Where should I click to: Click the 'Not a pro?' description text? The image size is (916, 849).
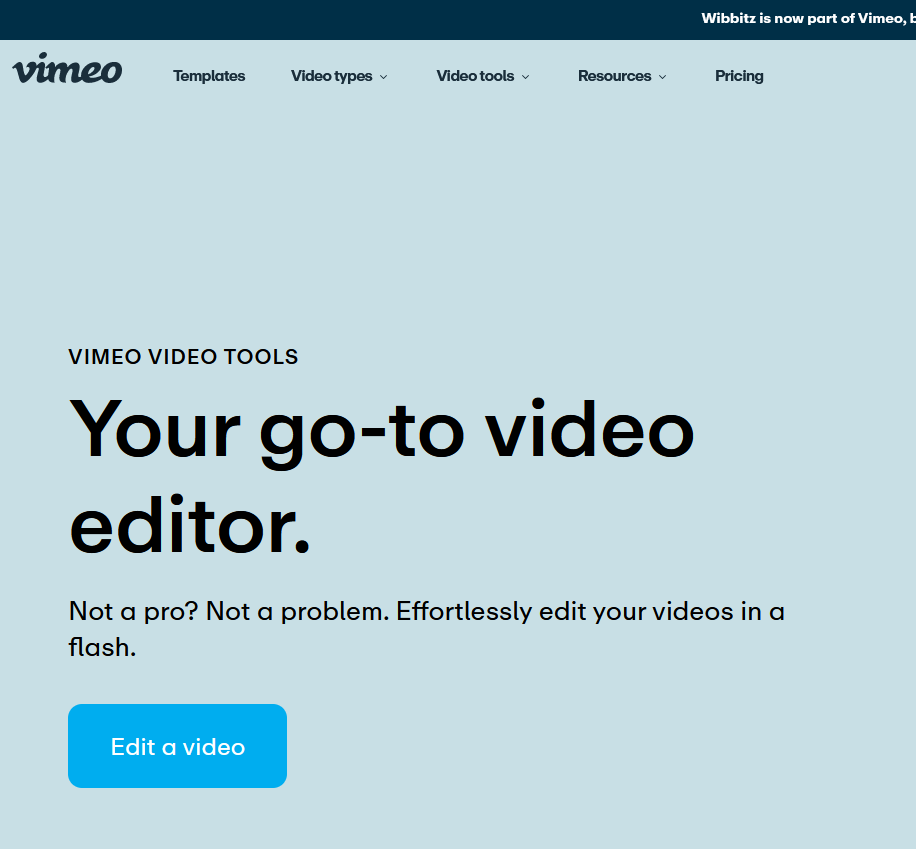click(426, 611)
